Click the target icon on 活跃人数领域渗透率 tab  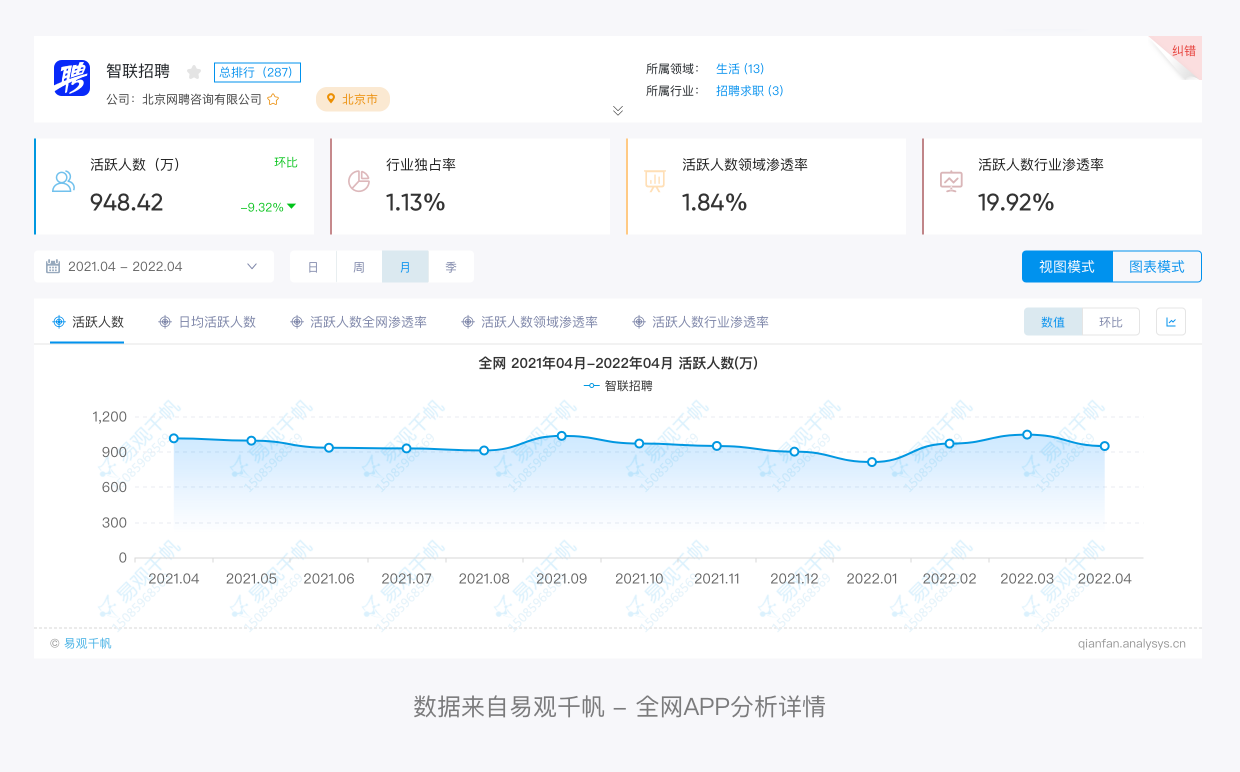click(467, 322)
